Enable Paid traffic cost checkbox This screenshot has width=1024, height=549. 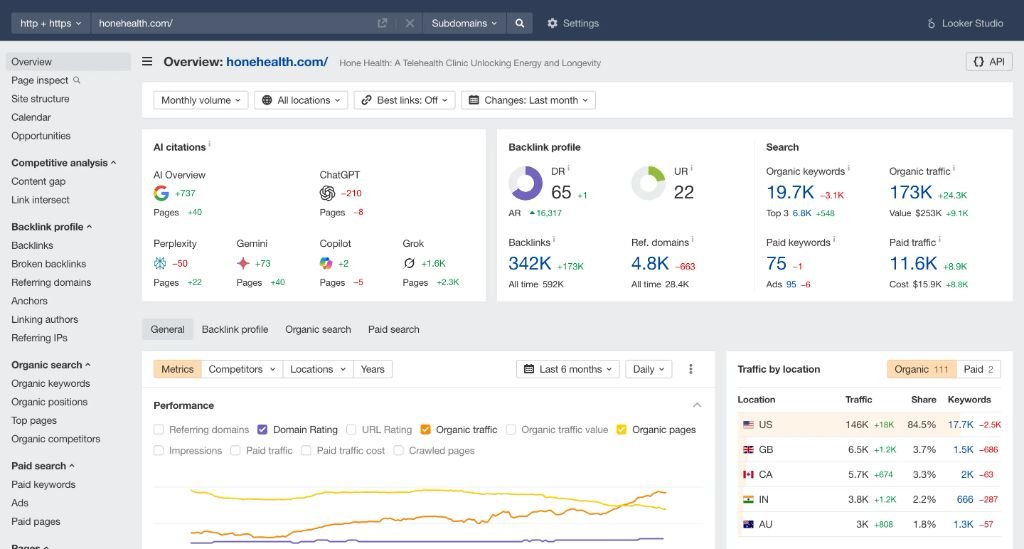pyautogui.click(x=306, y=450)
